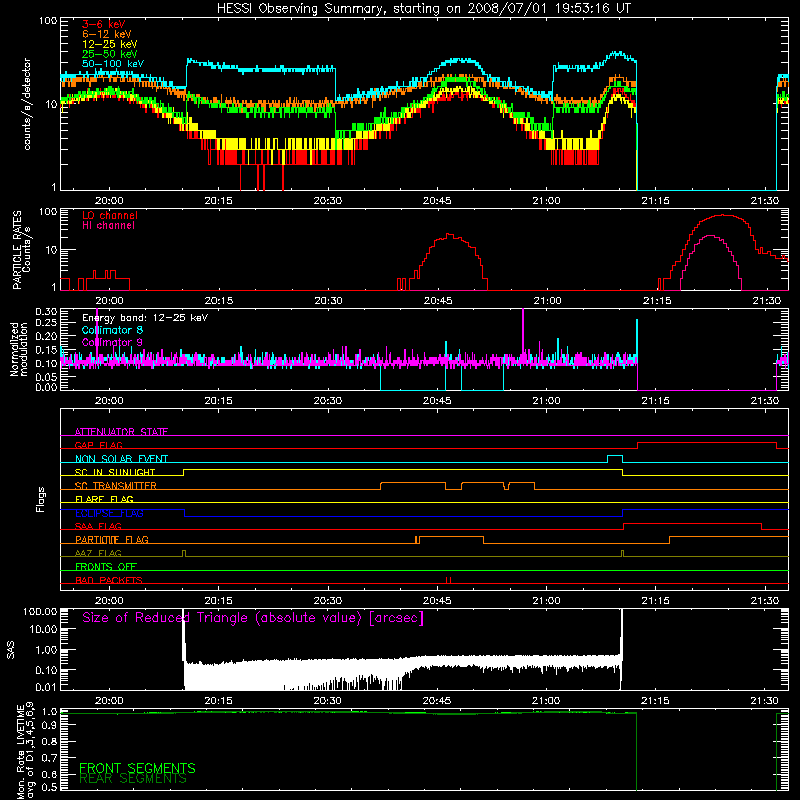Click the SC IN SUNLIGHT flag label
Image resolution: width=800 pixels, height=800 pixels.
[115, 472]
